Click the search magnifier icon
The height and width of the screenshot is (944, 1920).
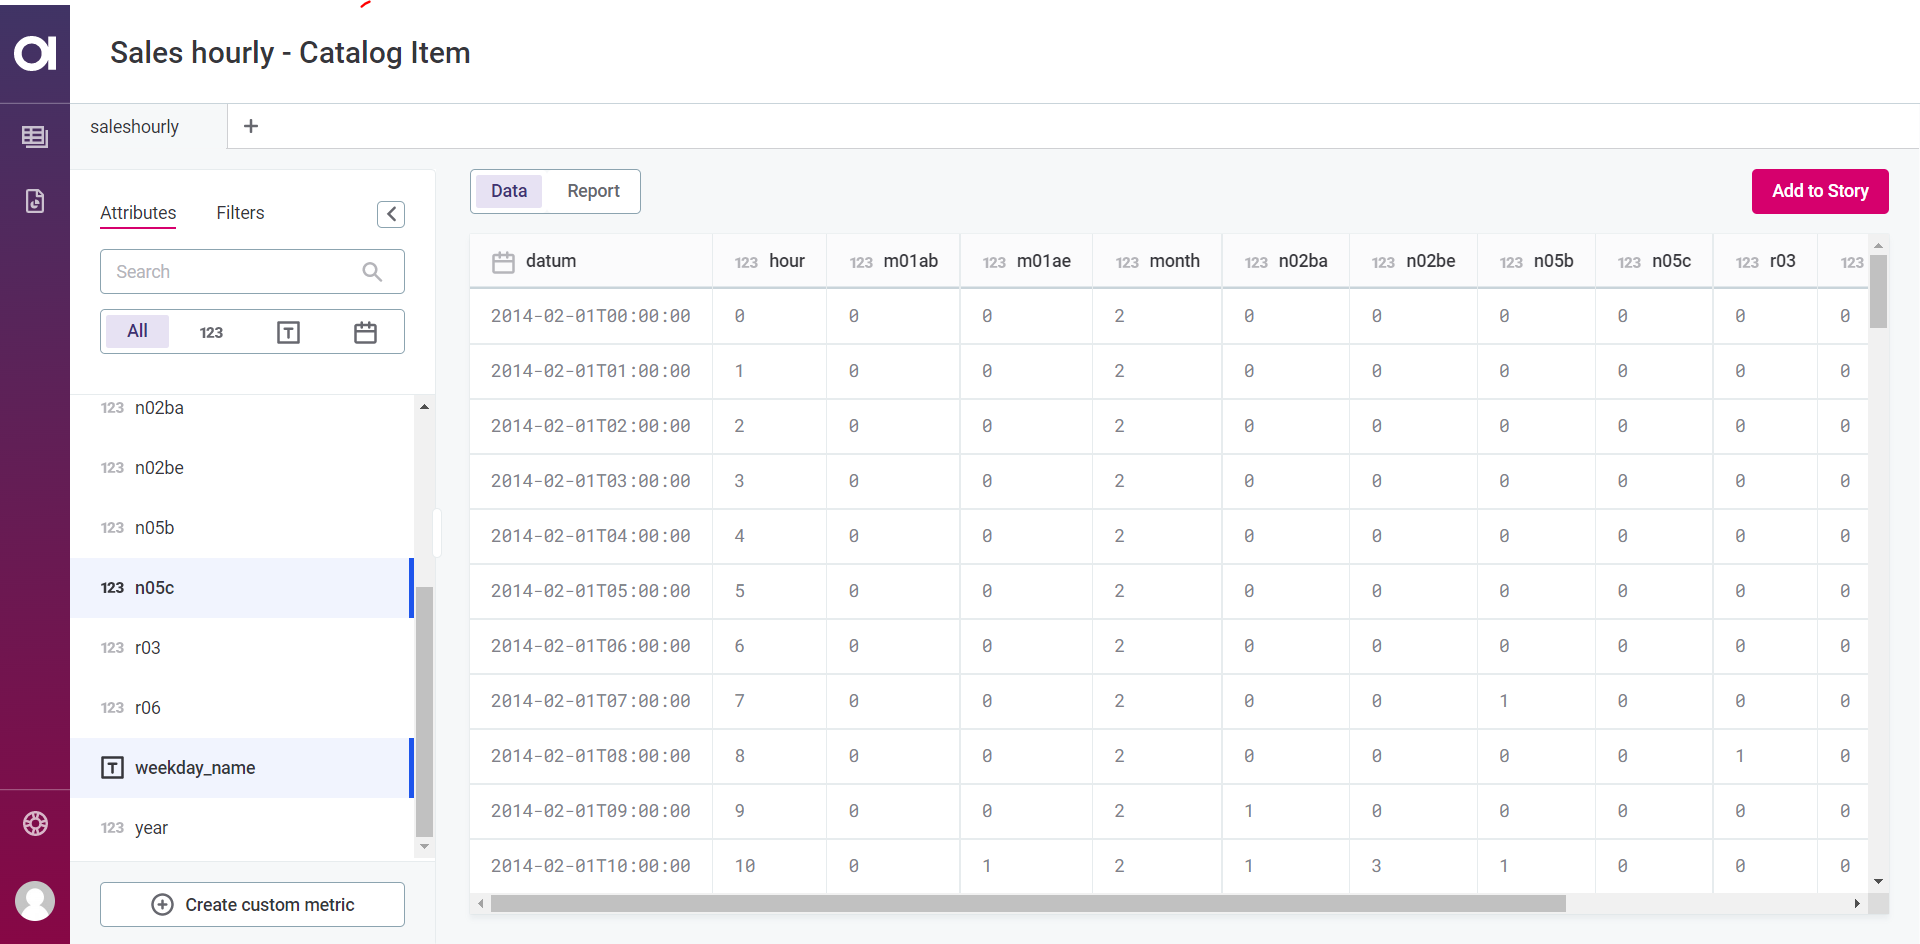coord(372,272)
